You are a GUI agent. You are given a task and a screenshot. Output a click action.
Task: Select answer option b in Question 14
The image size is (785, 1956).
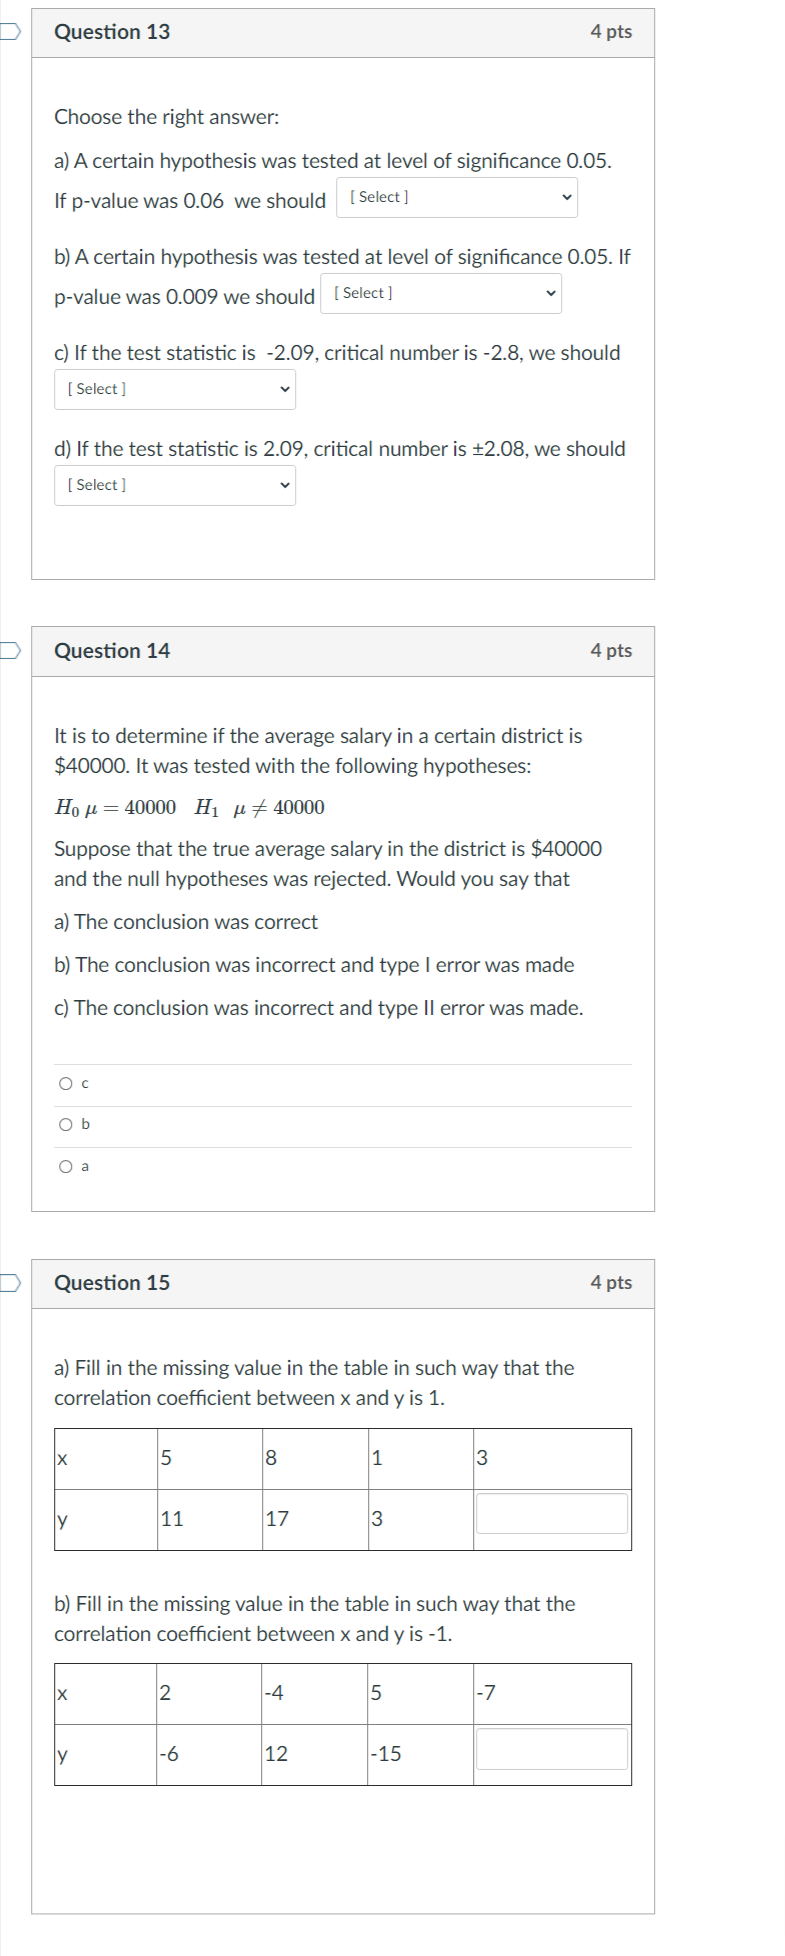(x=65, y=1124)
